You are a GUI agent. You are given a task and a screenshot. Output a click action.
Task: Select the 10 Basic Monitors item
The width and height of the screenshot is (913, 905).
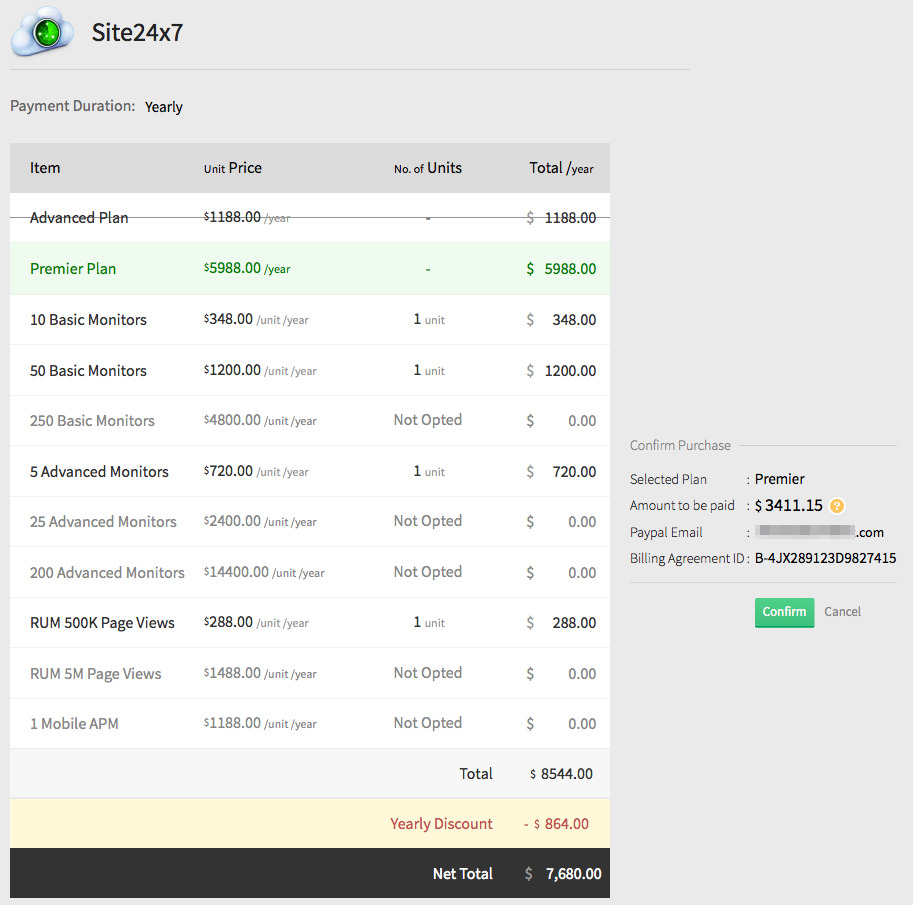click(88, 320)
